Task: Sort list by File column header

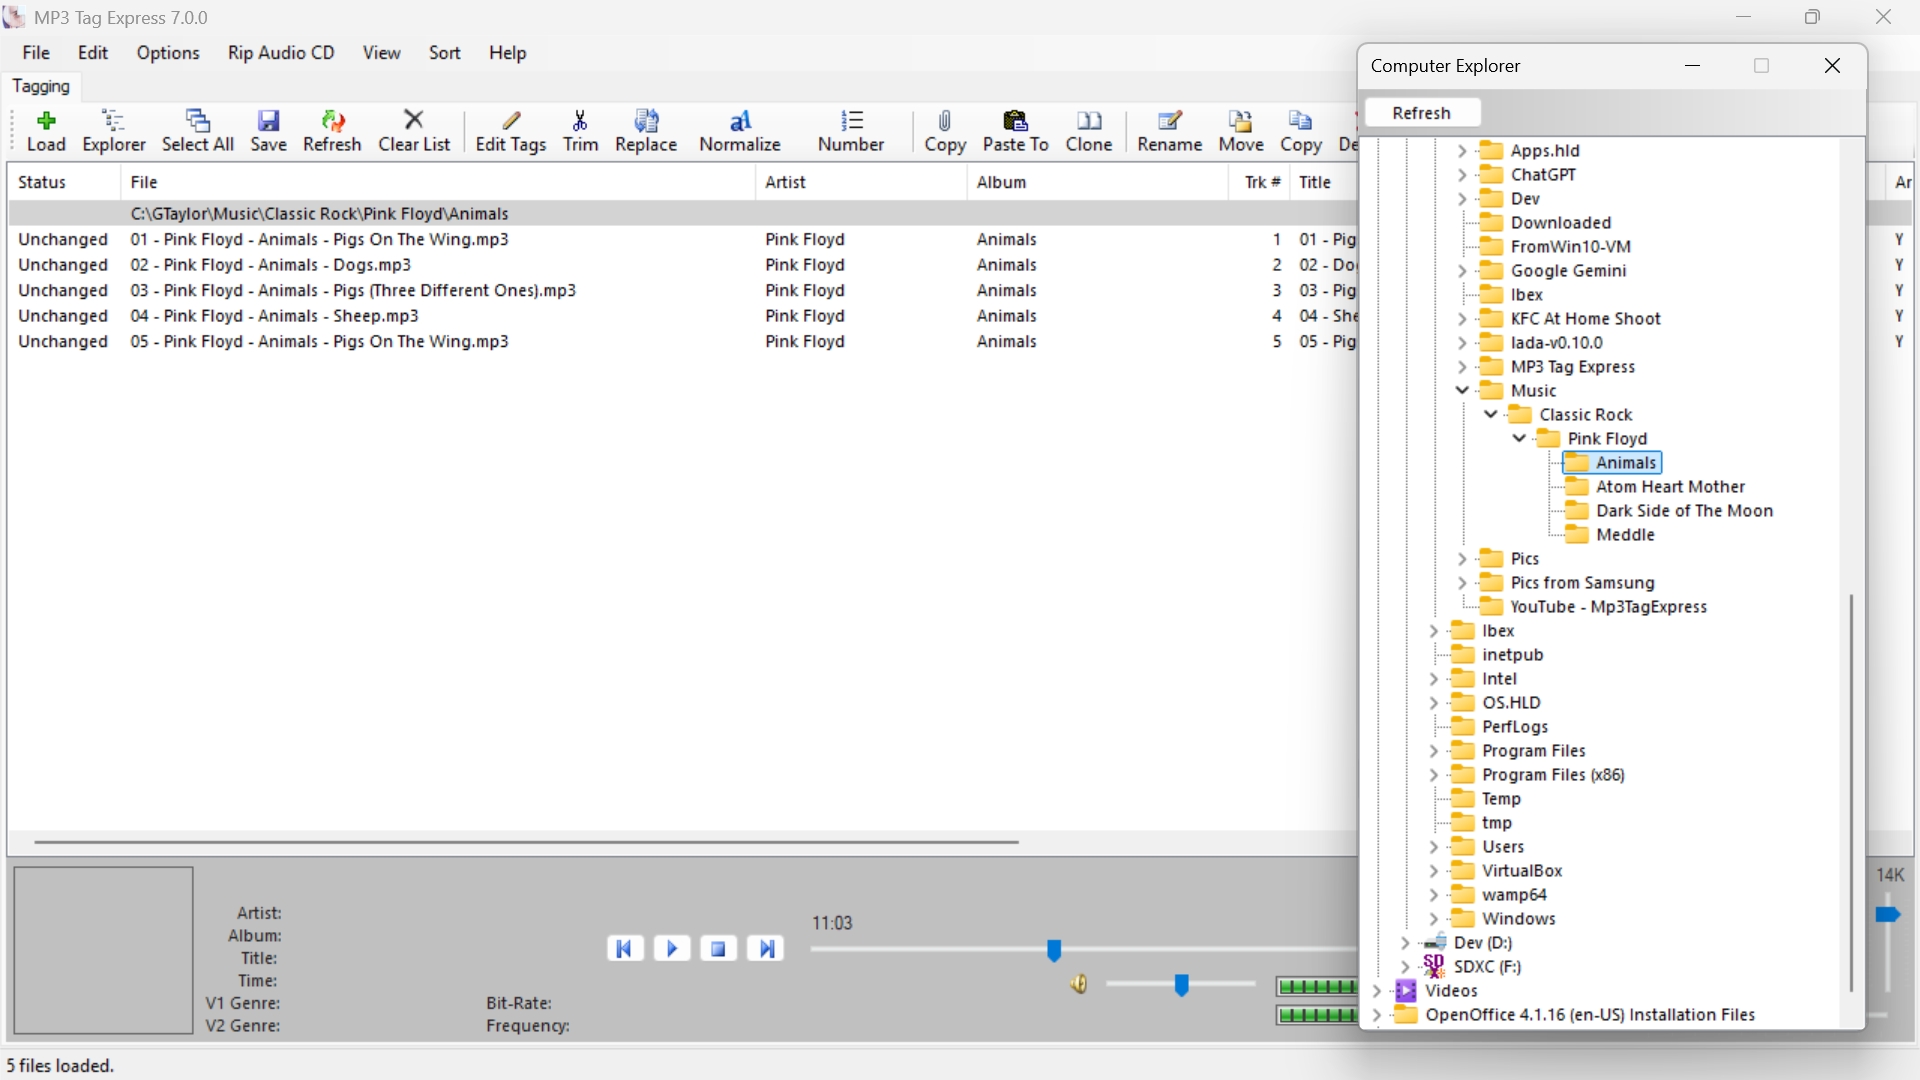Action: click(438, 182)
